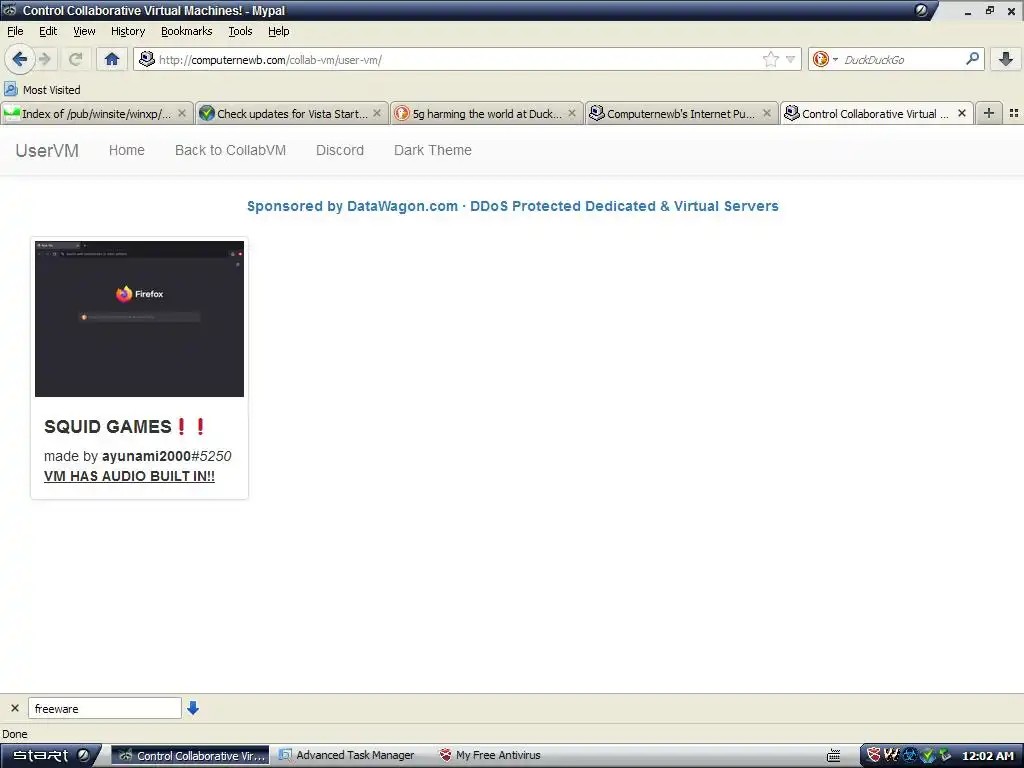Click the red shield tray icon
The height and width of the screenshot is (768, 1024).
point(874,756)
